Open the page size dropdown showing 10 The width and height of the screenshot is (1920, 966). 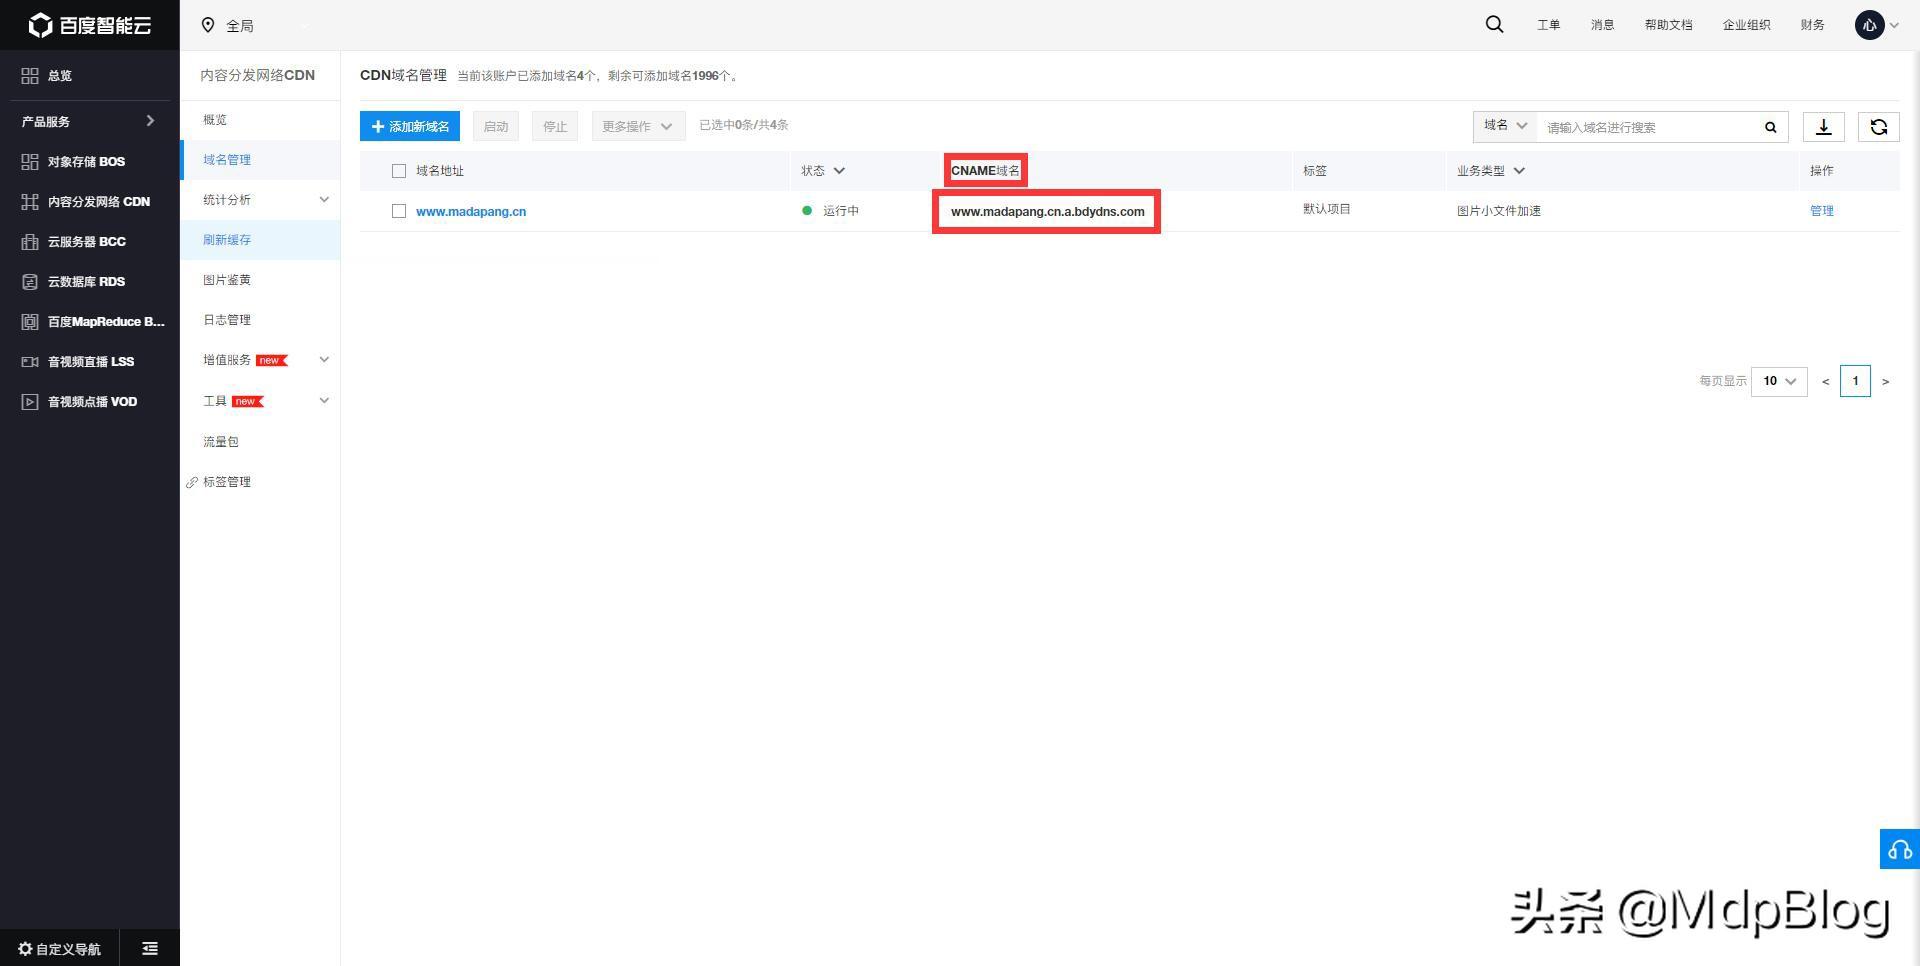coord(1779,381)
